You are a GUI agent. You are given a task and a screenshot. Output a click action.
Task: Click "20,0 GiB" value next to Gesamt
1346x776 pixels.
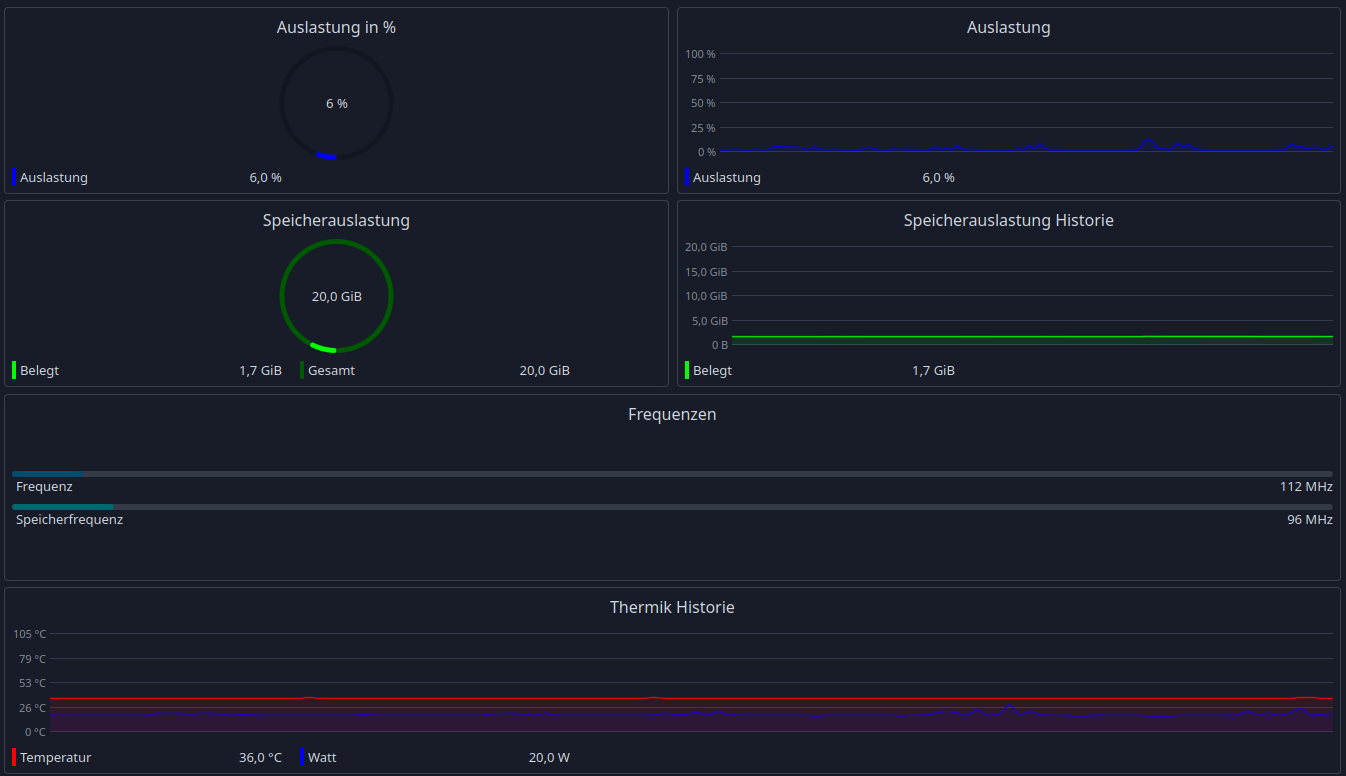tap(544, 371)
